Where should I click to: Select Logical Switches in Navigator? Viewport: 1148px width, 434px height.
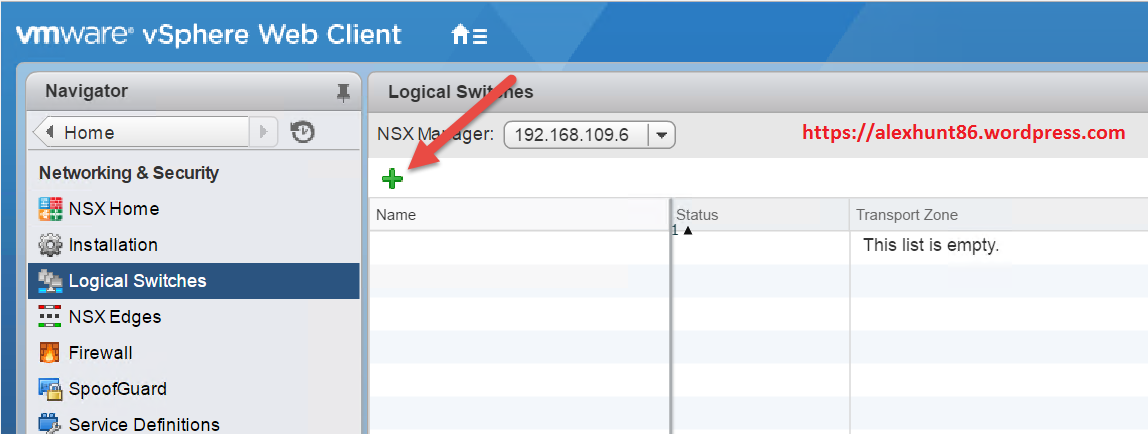pos(194,281)
